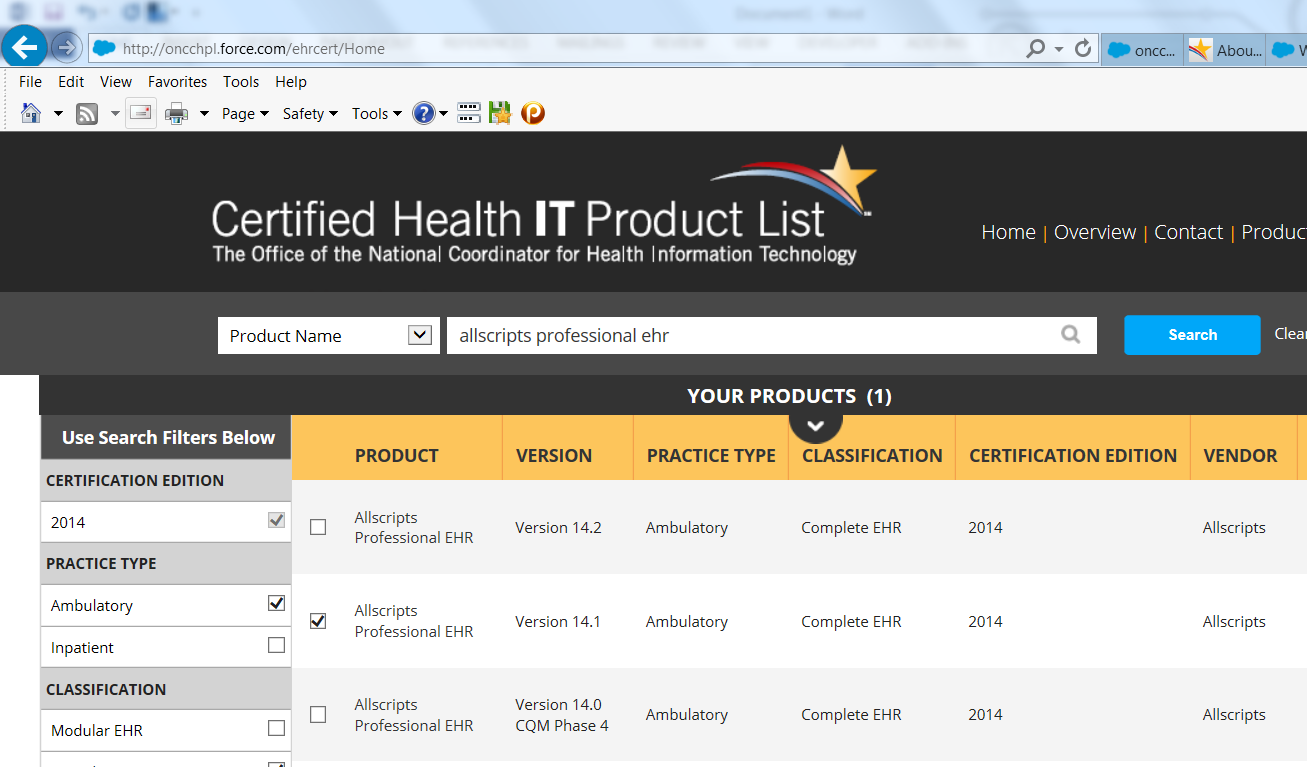This screenshot has height=767, width=1307.
Task: Open the RSS feeds dropdown arrow
Action: click(x=115, y=114)
